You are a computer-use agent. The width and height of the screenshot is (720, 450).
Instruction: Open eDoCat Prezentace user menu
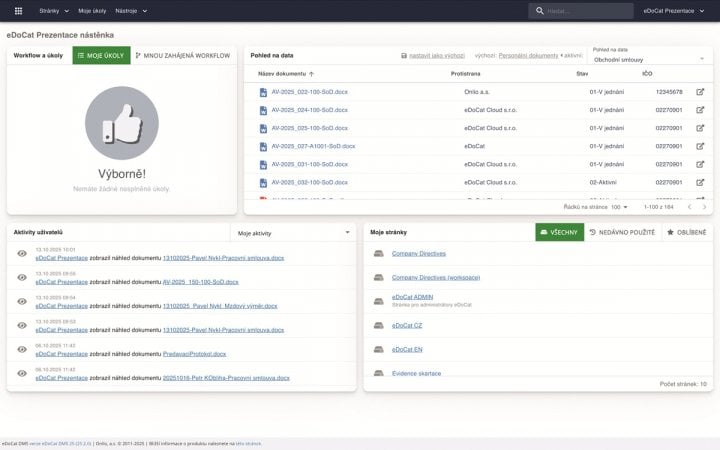click(674, 11)
